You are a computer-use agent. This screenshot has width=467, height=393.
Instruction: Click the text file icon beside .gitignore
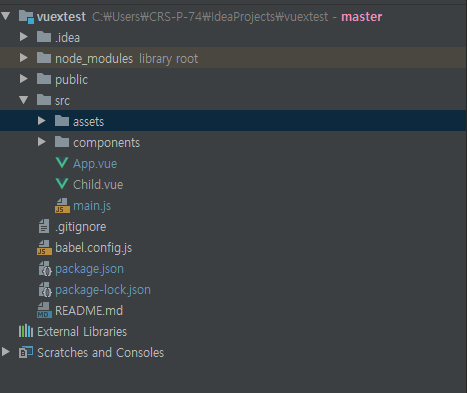[44, 226]
